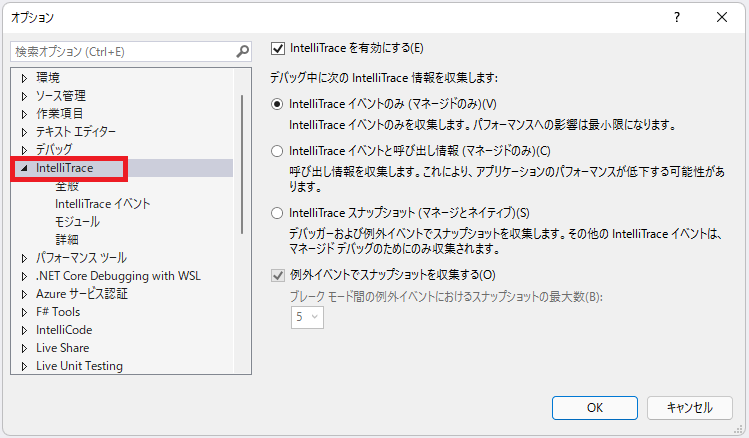This screenshot has width=749, height=438.
Task: Select IntelliTrace イベント tree item
Action: click(103, 204)
